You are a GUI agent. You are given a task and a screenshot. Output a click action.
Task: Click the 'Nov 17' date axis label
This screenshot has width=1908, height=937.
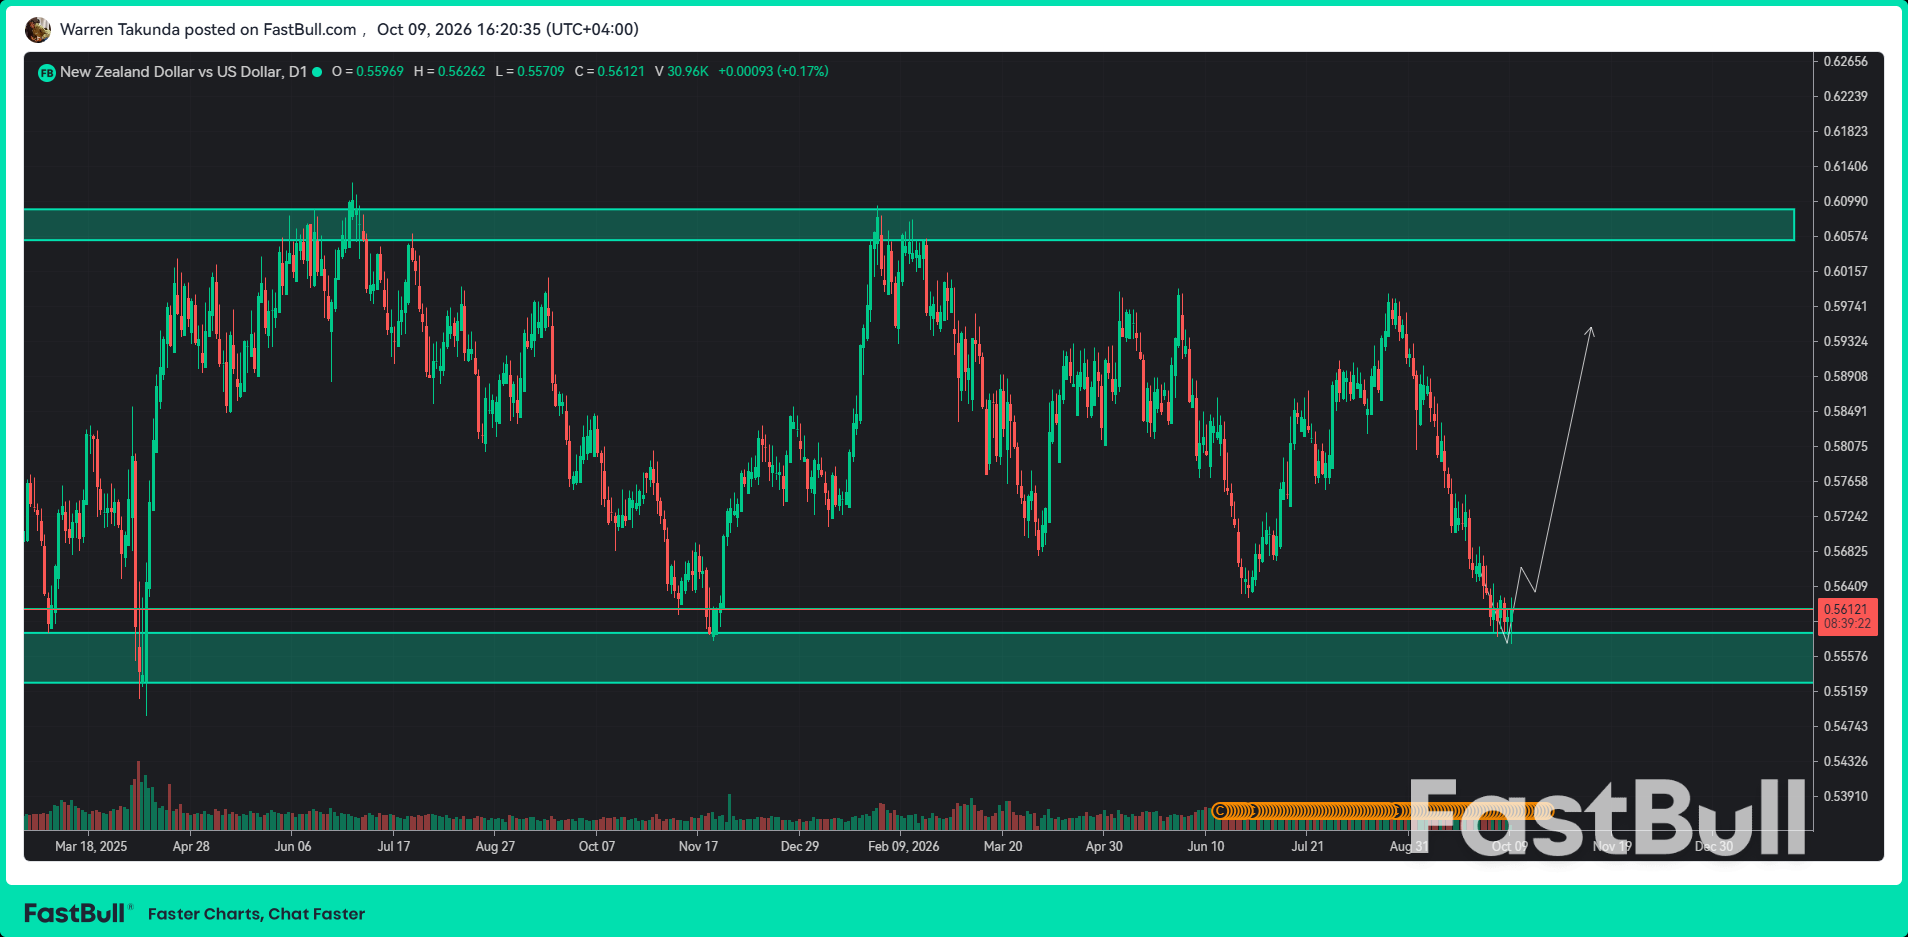[x=698, y=846]
